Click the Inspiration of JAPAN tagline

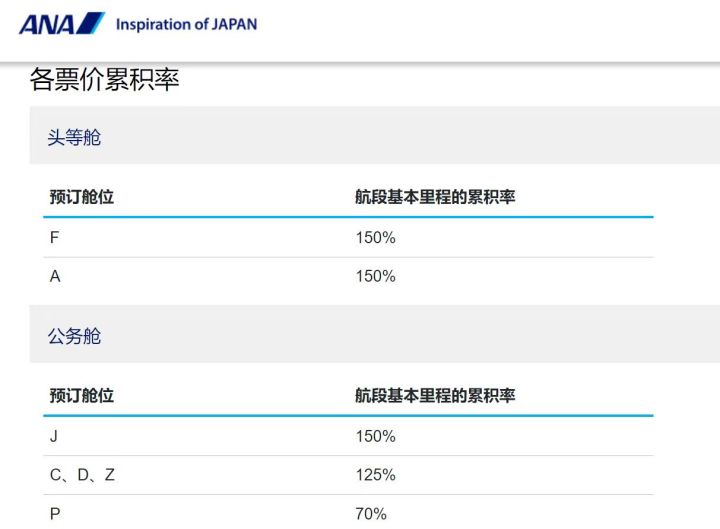pyautogui.click(x=186, y=24)
